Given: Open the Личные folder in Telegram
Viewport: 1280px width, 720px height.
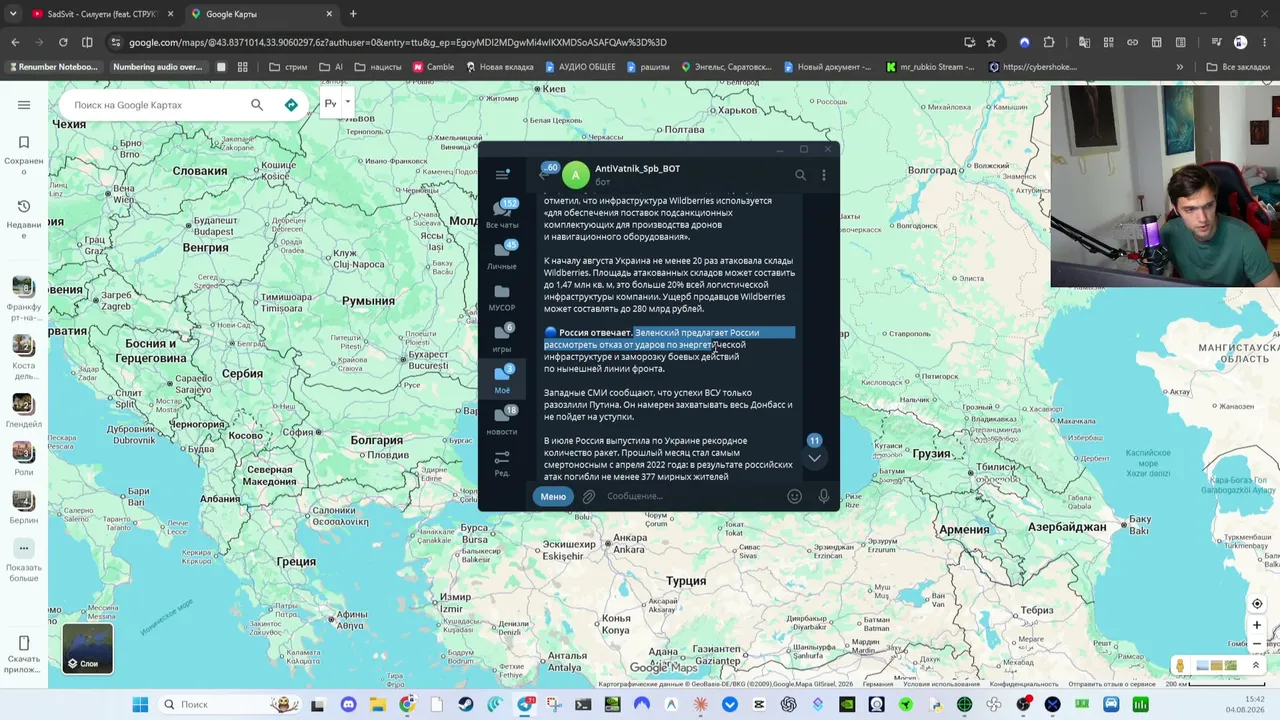Looking at the screenshot, I should pos(502,255).
